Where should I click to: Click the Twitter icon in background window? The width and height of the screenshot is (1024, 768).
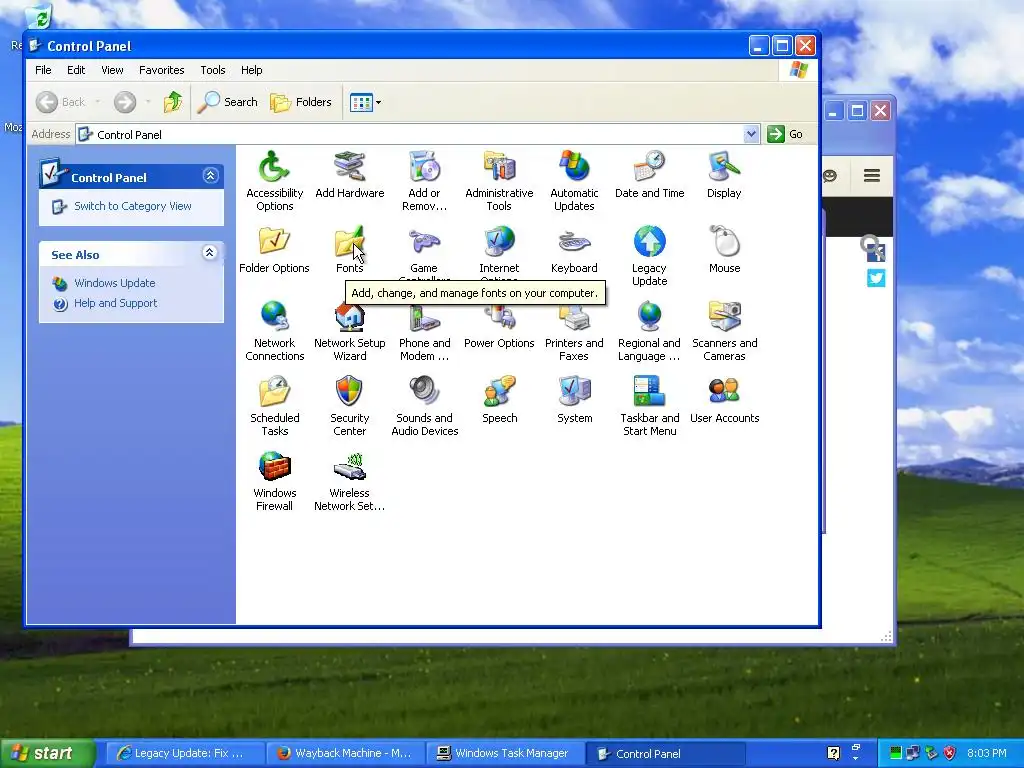(x=876, y=278)
